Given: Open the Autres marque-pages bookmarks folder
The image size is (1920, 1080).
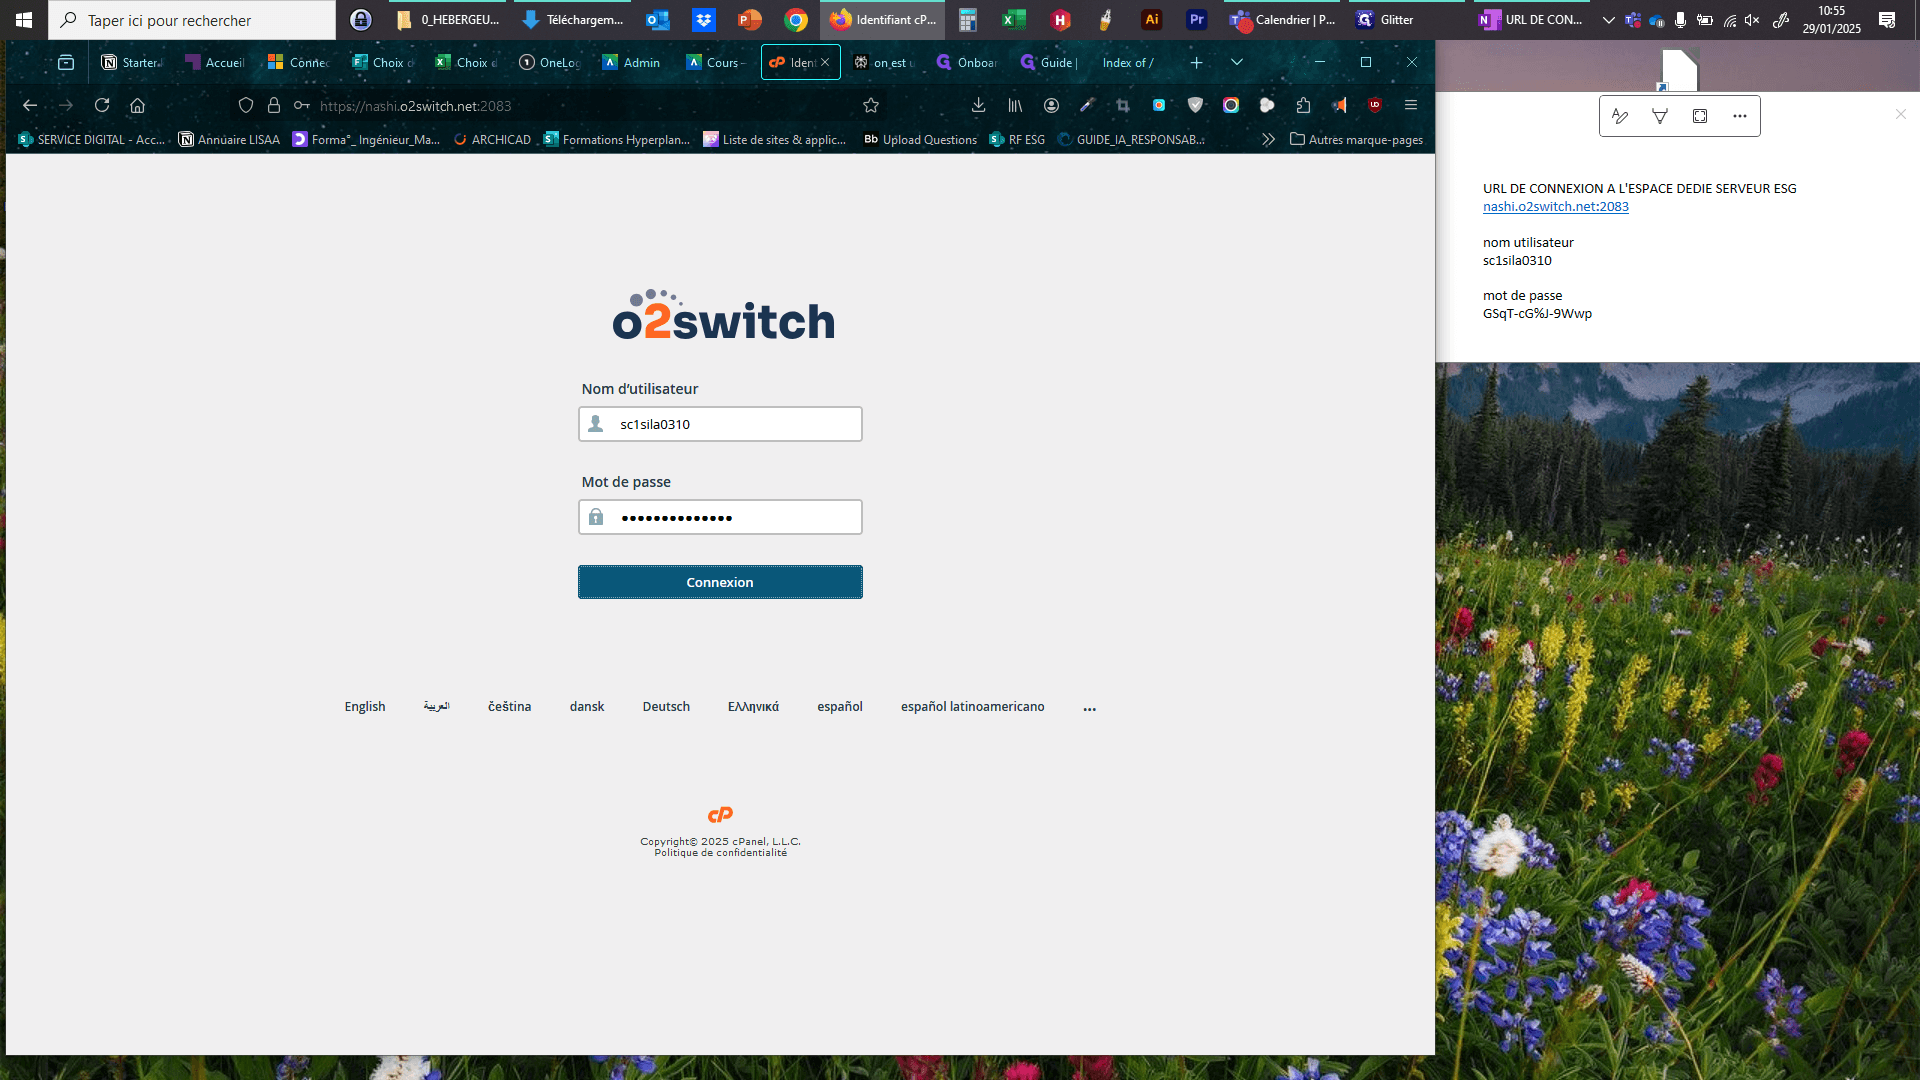Looking at the screenshot, I should 1357,140.
